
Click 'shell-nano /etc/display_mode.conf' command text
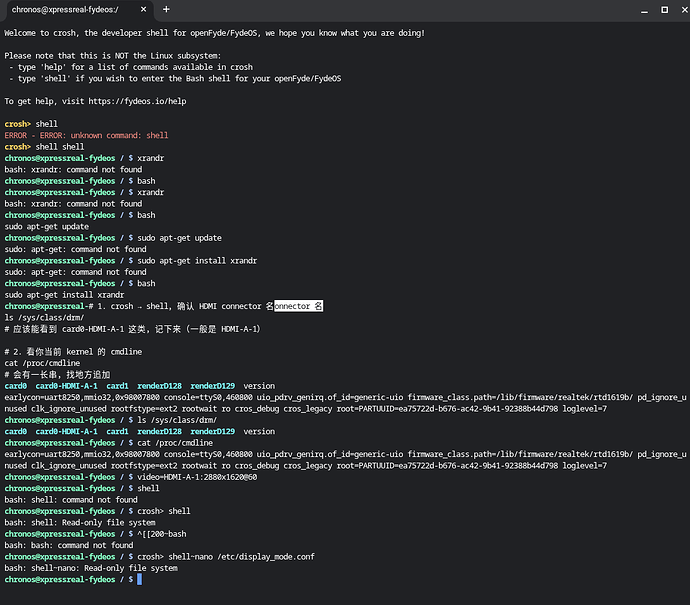coord(242,557)
